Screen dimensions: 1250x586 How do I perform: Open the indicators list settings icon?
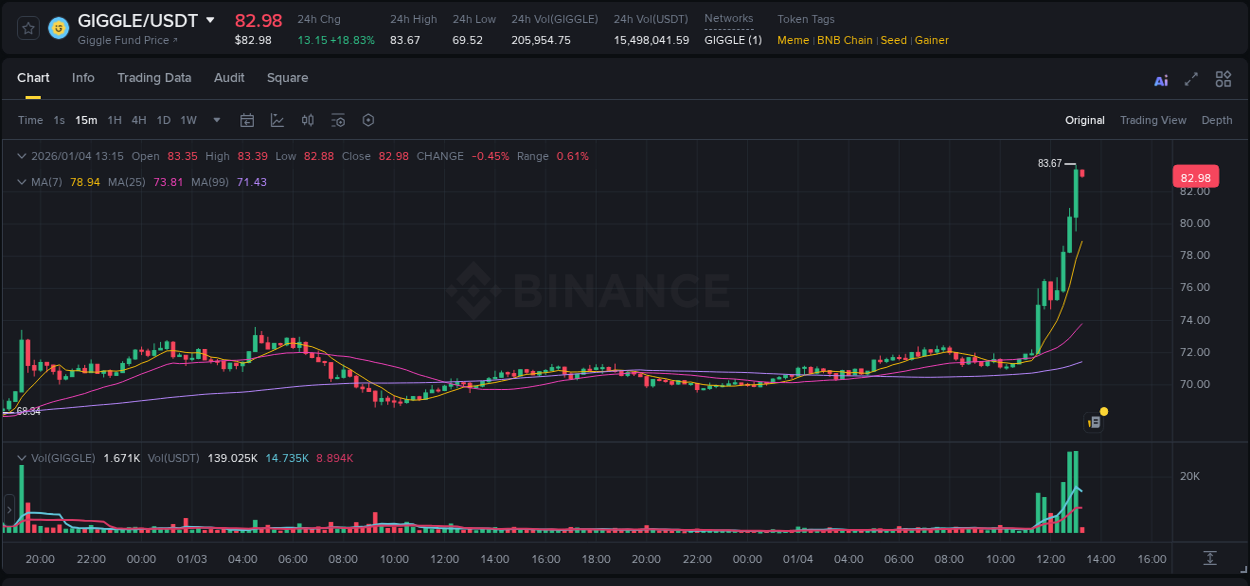tap(338, 120)
